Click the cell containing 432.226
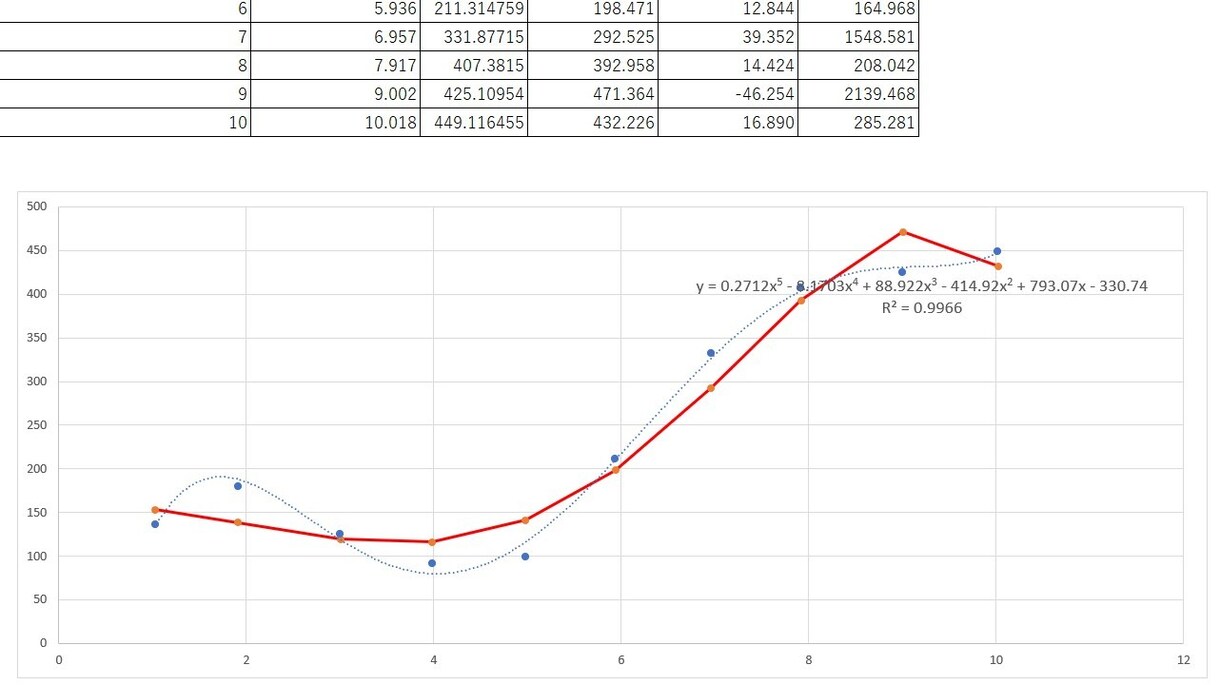Image resolution: width=1220 pixels, height=685 pixels. (593, 122)
